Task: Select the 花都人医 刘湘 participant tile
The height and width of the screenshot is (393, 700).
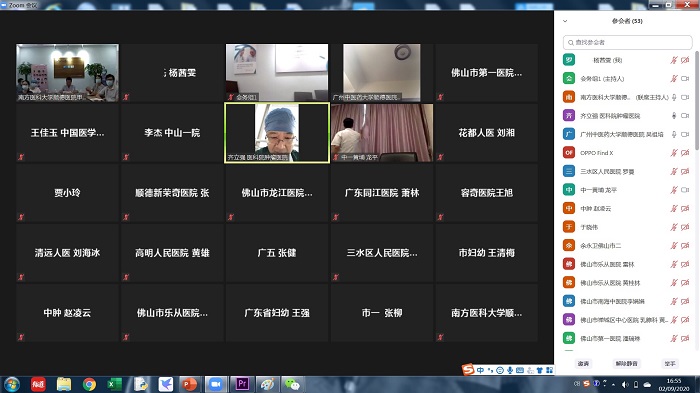Action: coord(486,133)
